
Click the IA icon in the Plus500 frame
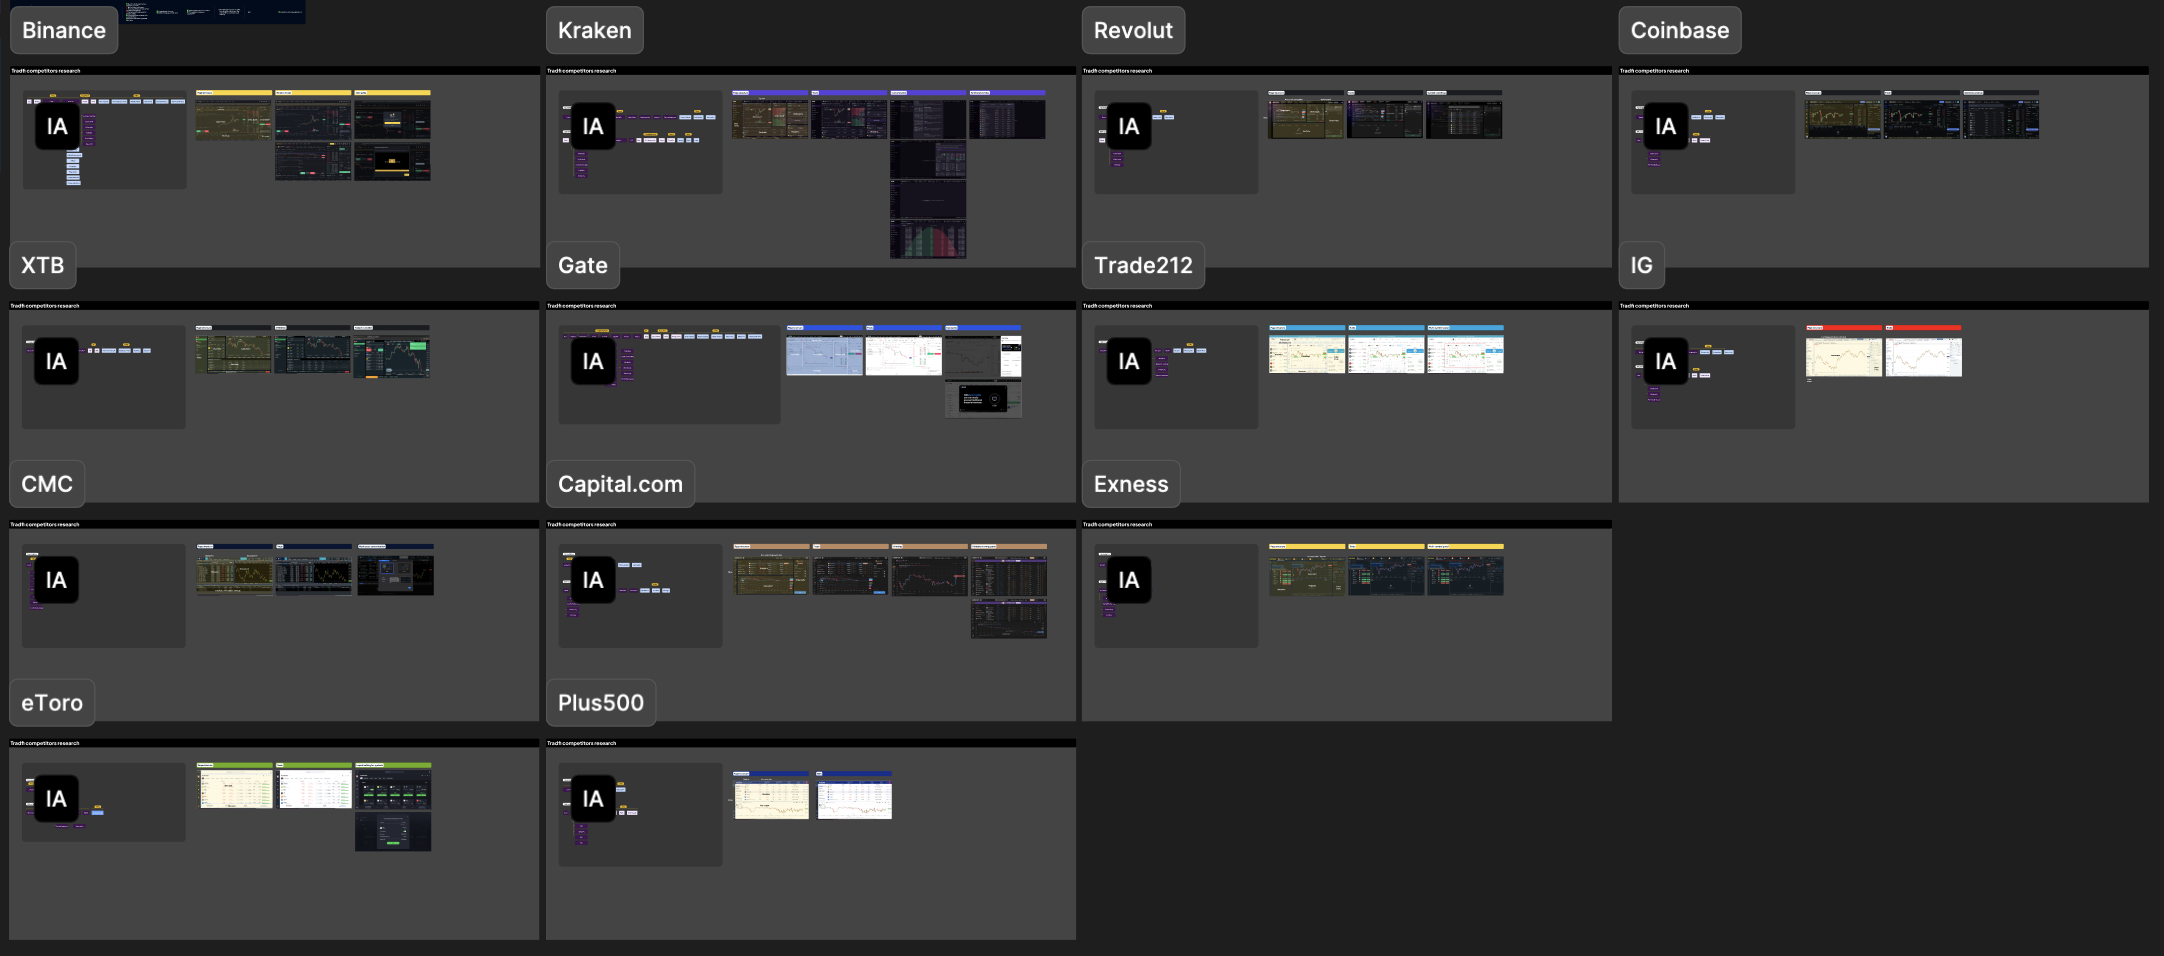tap(593, 798)
